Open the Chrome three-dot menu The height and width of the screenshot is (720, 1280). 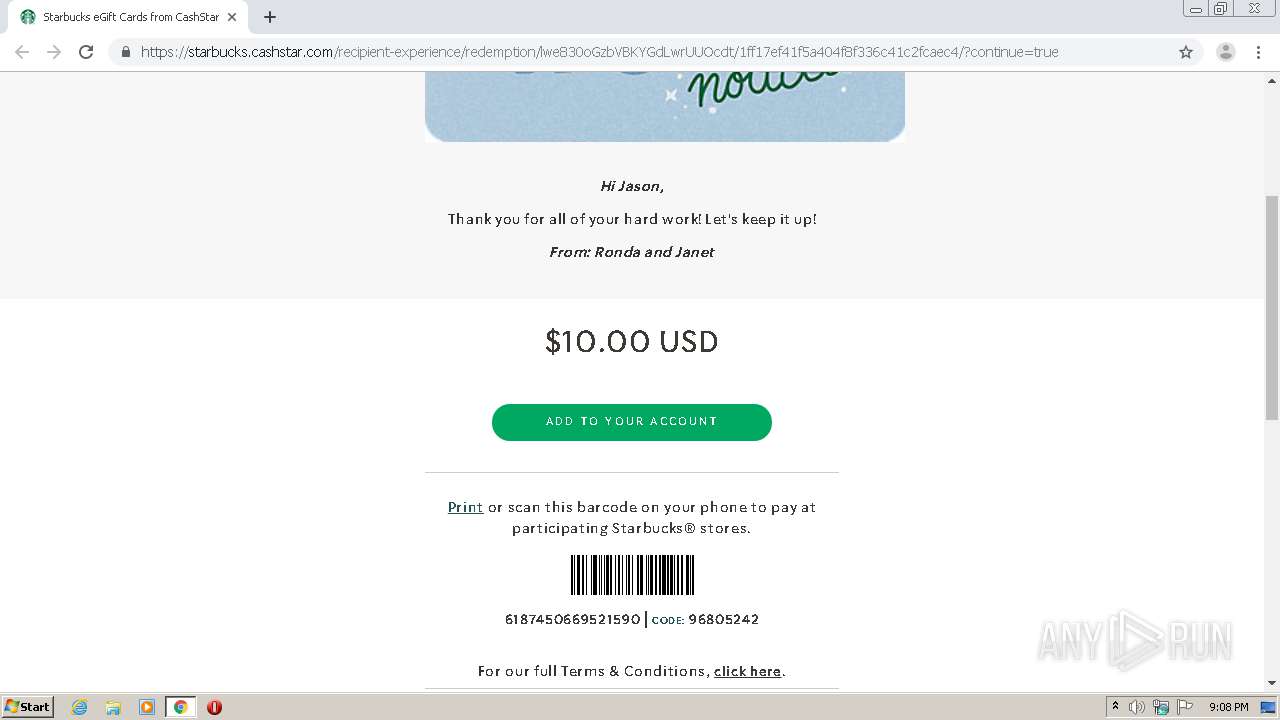1258,52
